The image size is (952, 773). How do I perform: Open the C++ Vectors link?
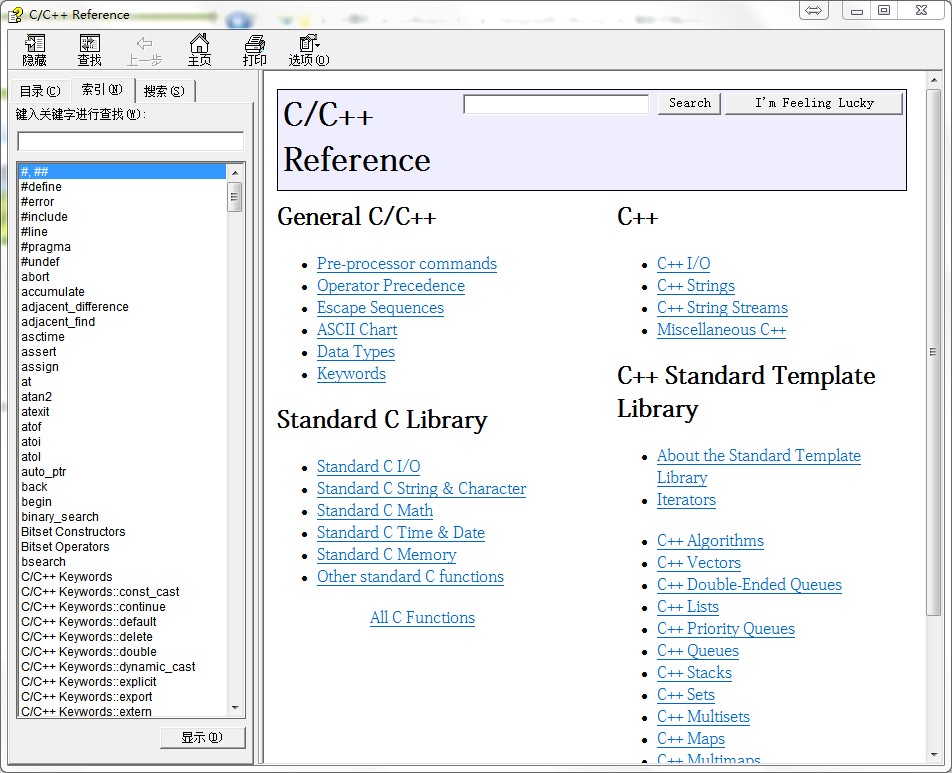coord(698,563)
